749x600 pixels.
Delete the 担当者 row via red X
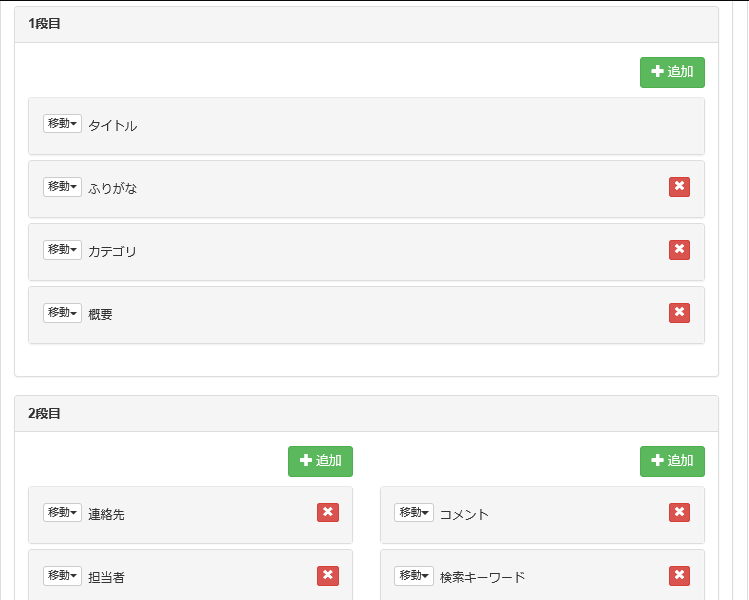click(x=327, y=576)
